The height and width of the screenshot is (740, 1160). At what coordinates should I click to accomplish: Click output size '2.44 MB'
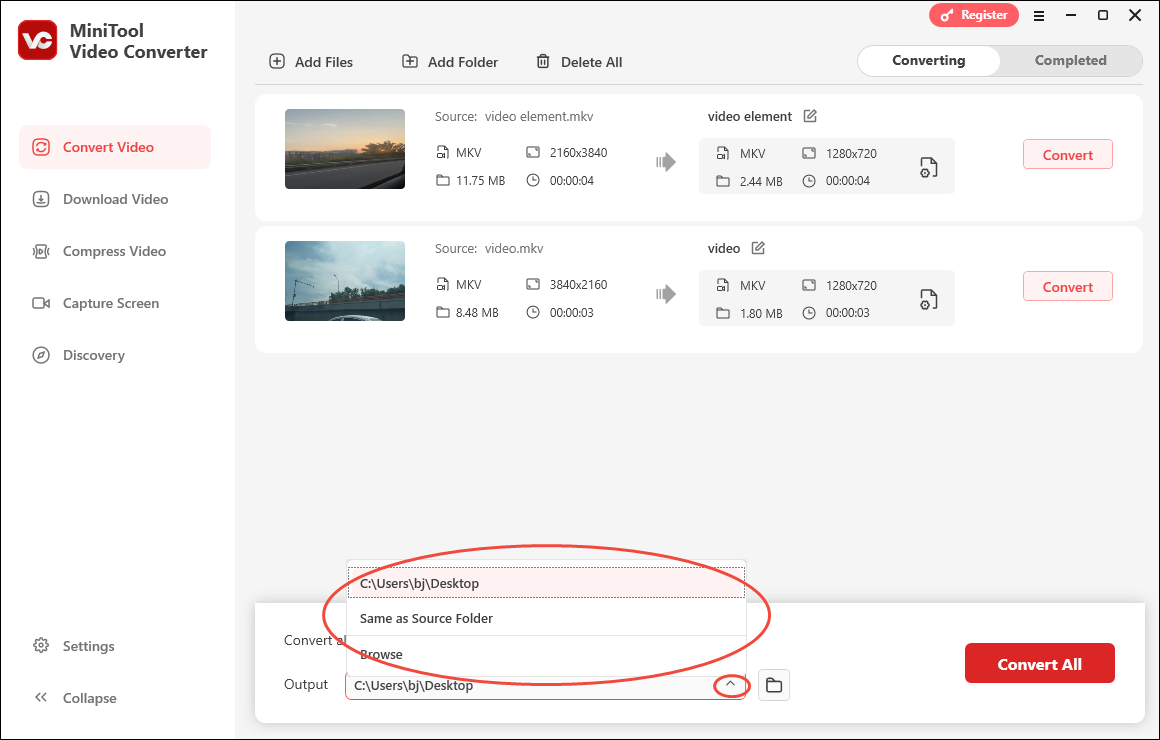tap(761, 181)
